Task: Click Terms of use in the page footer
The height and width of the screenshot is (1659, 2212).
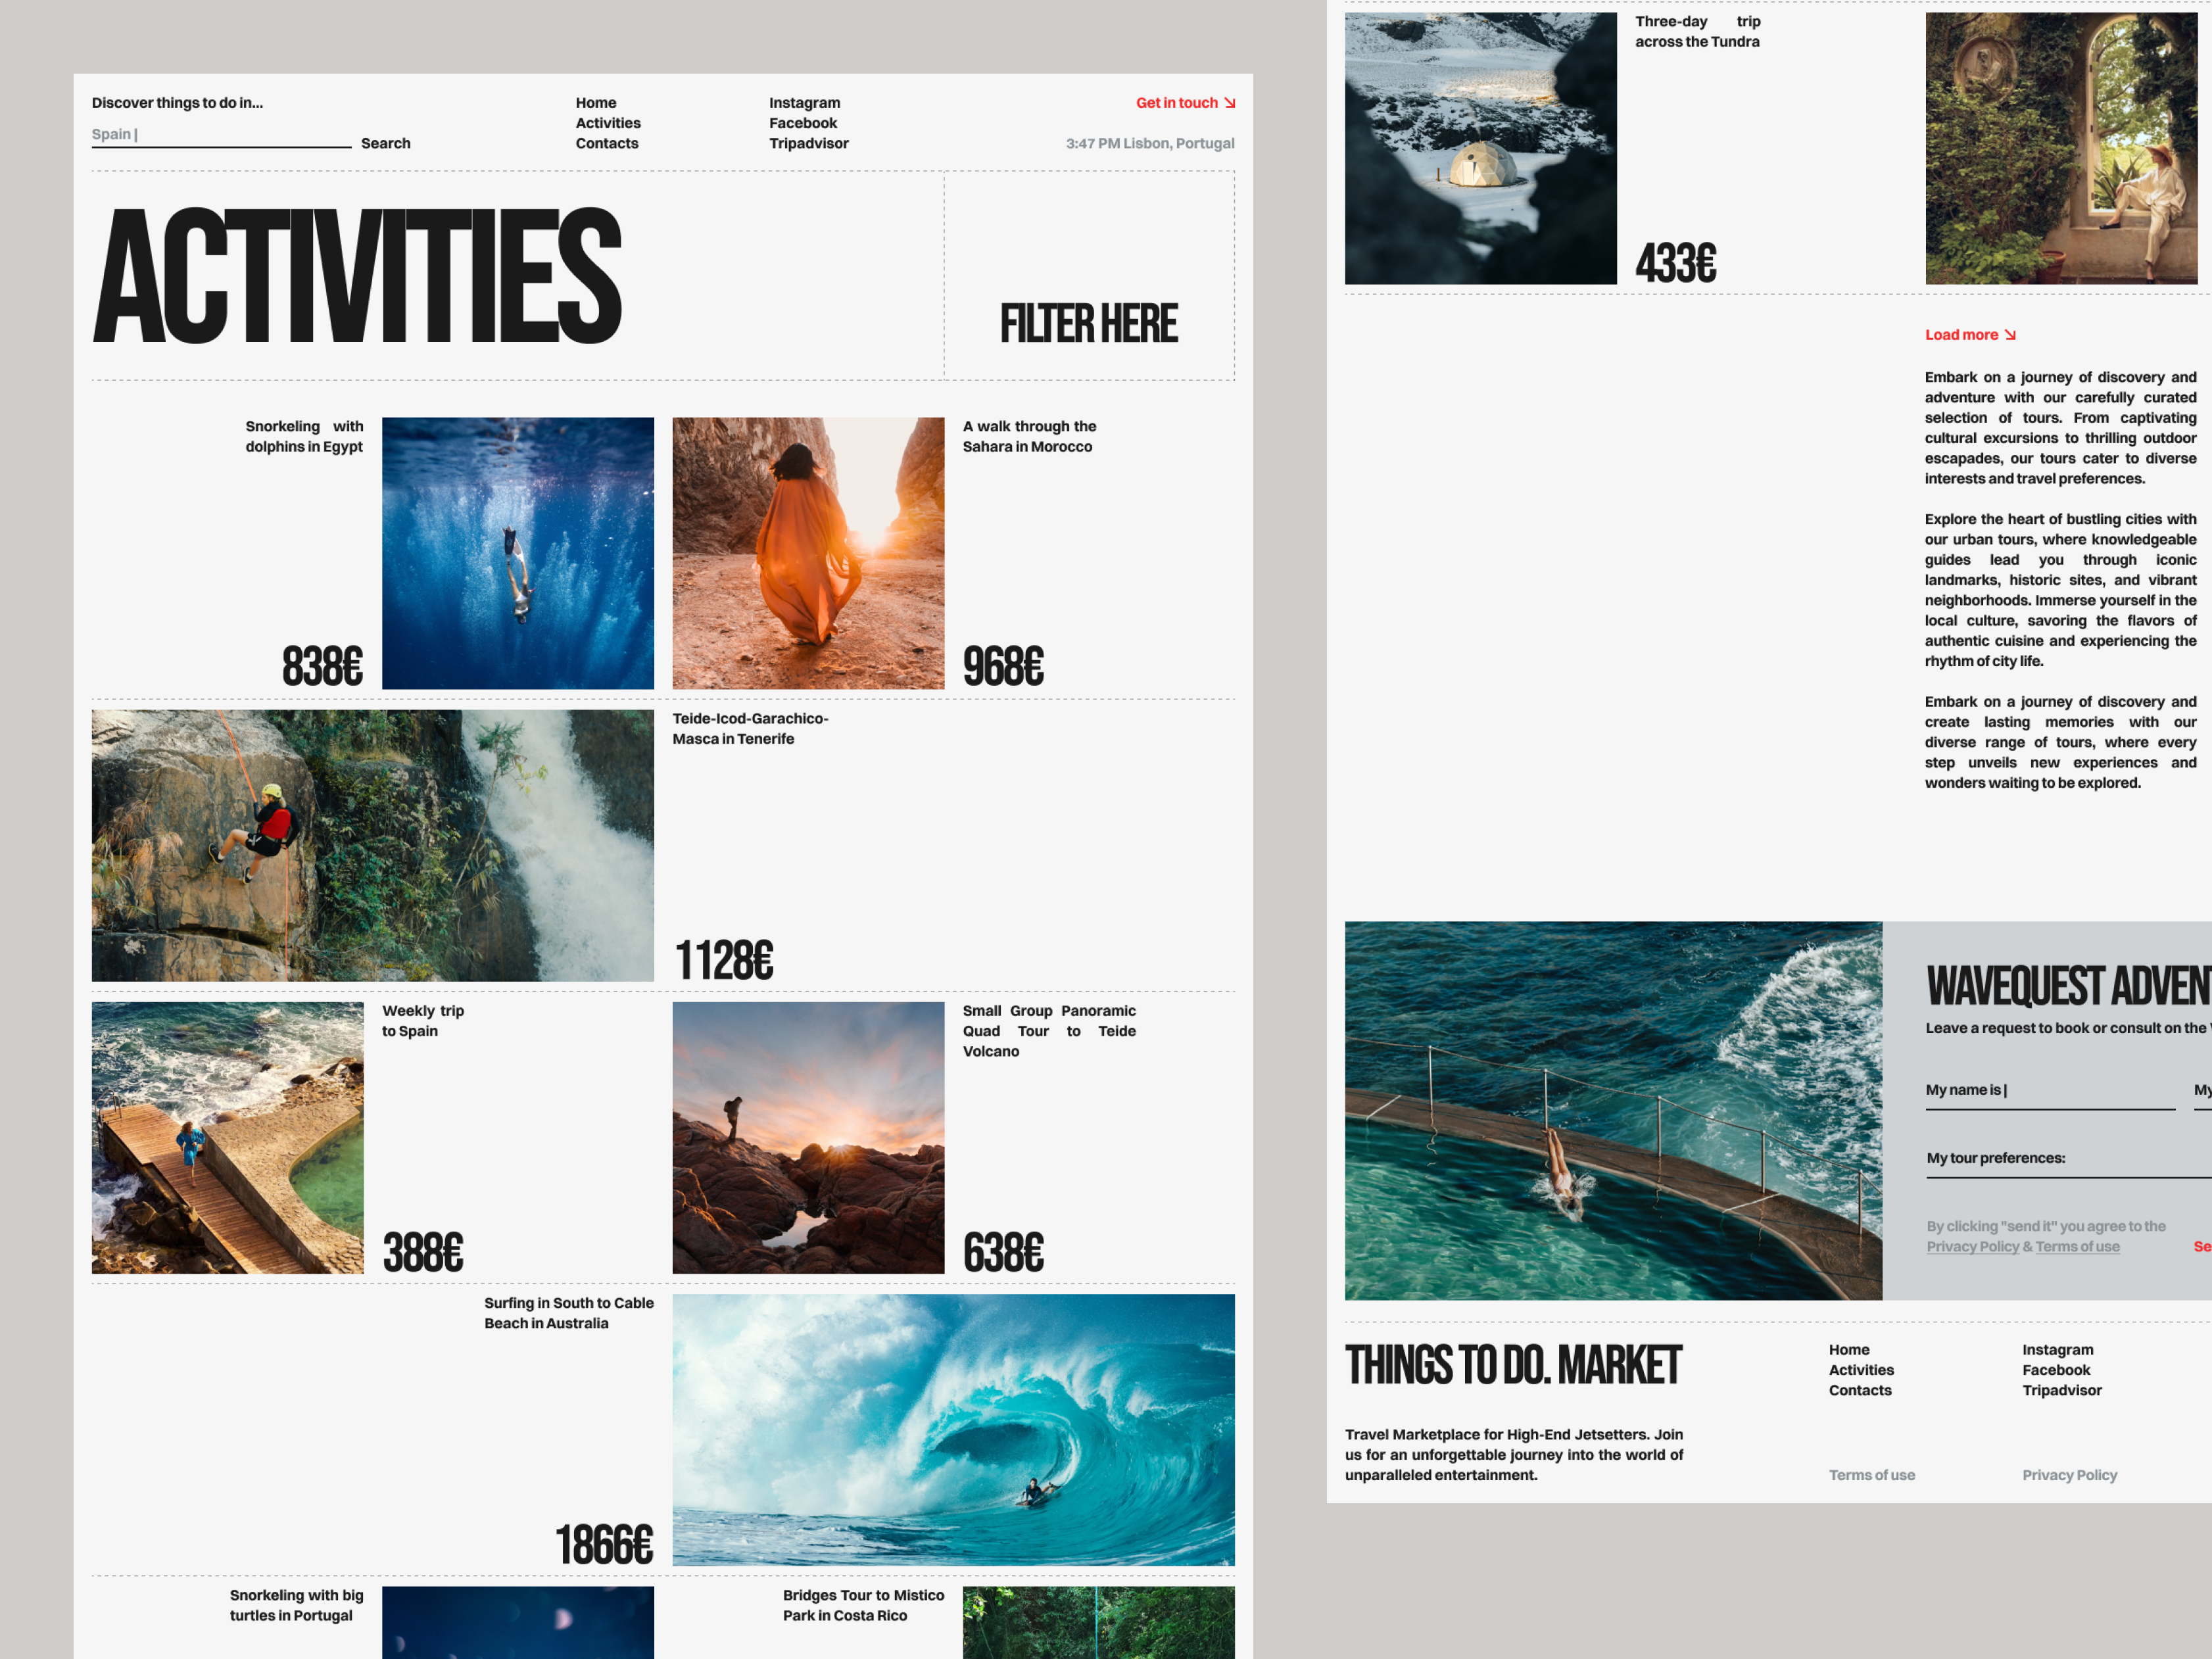Action: click(1871, 1474)
